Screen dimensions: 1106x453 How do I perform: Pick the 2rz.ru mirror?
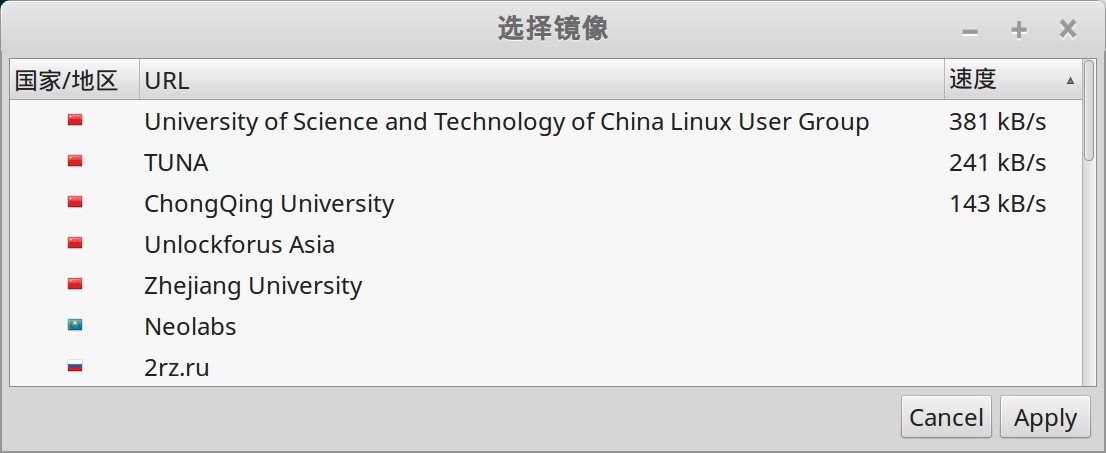tap(177, 368)
